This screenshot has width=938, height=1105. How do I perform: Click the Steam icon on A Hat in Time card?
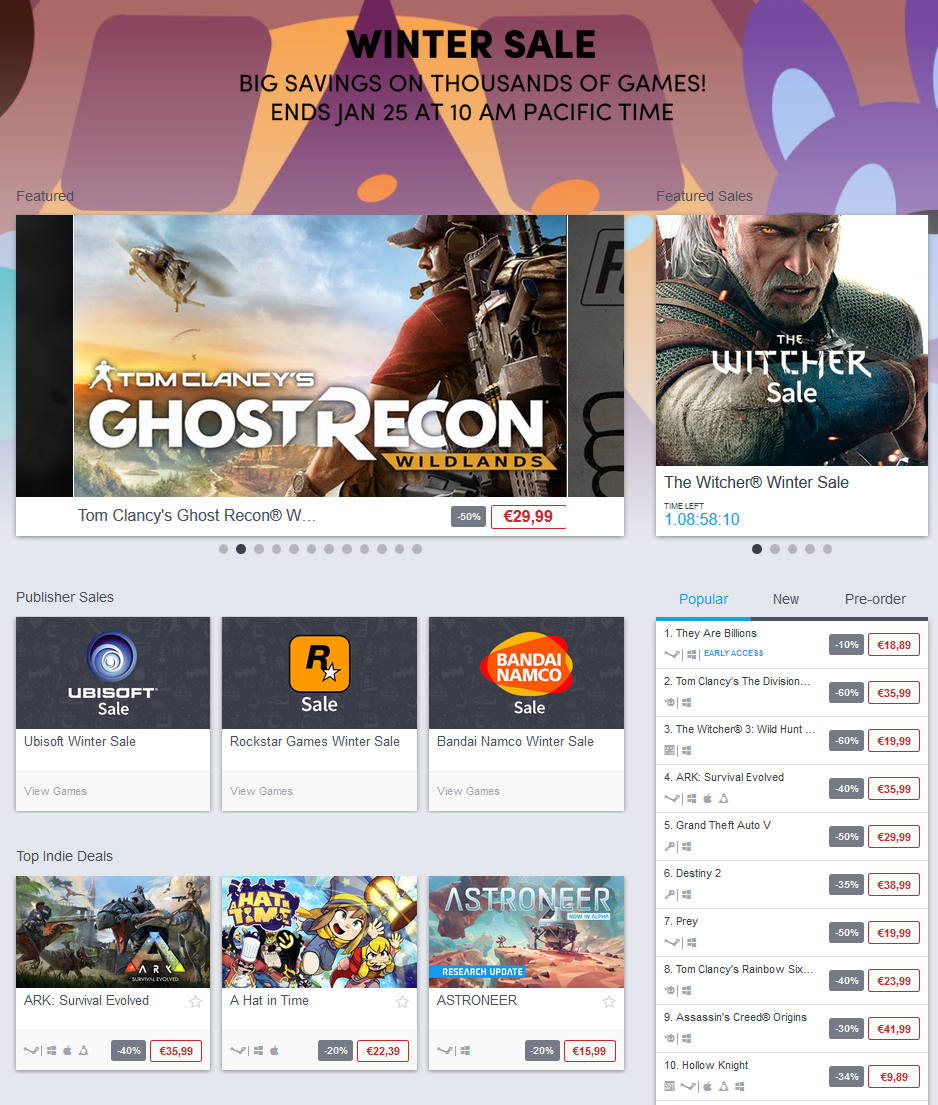[x=237, y=1051]
